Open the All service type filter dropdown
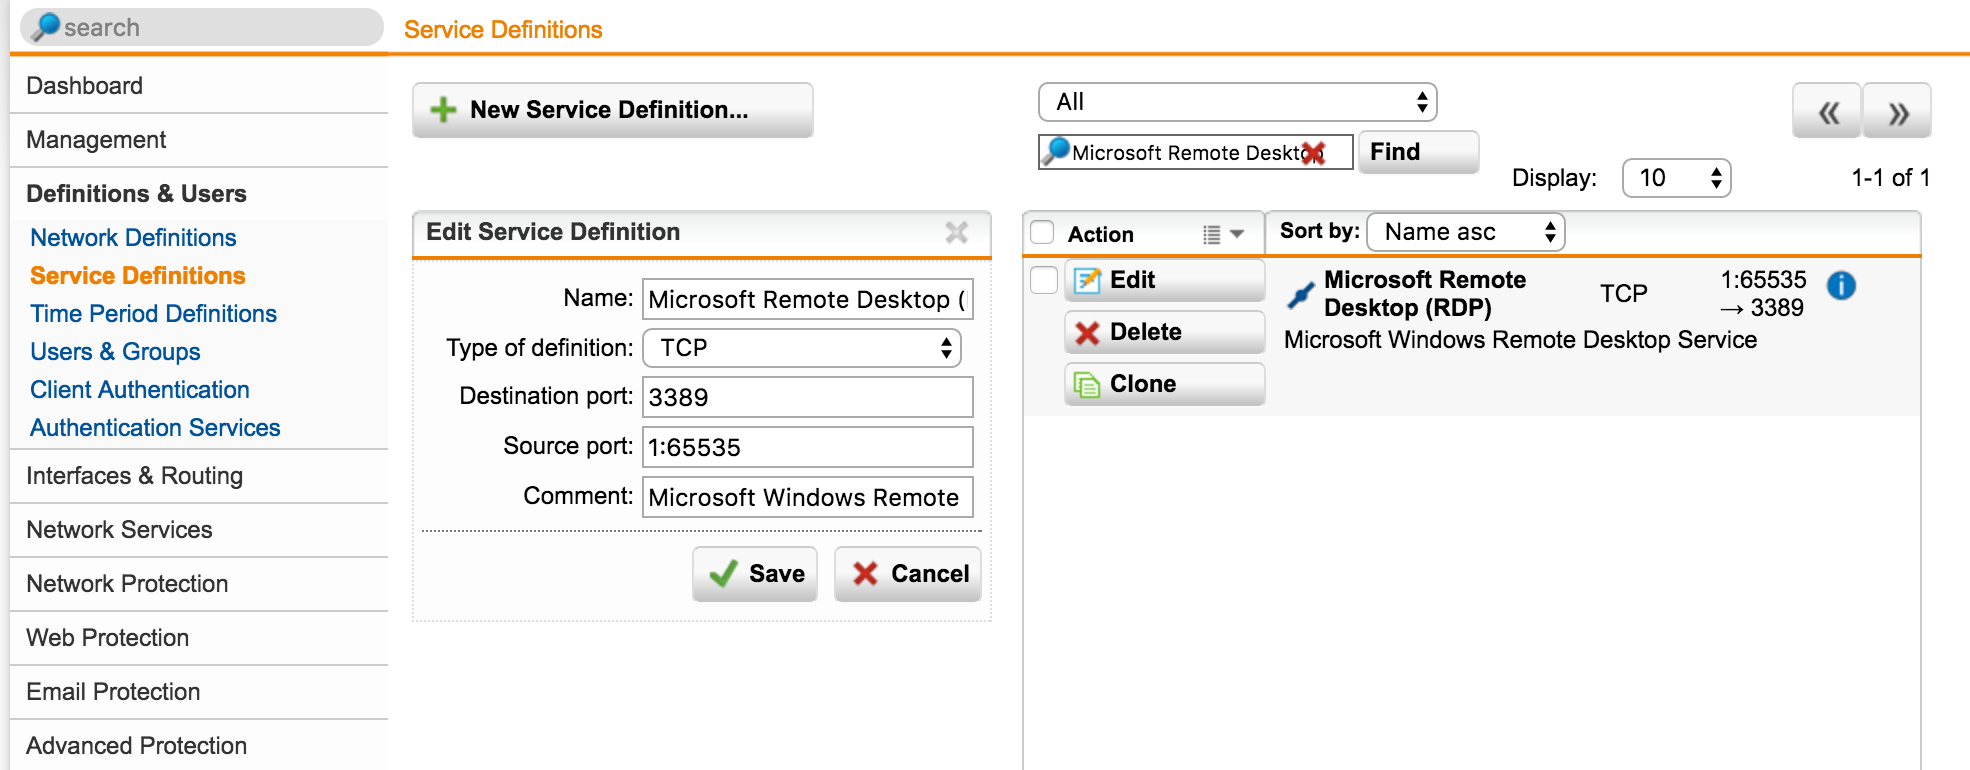The height and width of the screenshot is (770, 1970). [1238, 102]
